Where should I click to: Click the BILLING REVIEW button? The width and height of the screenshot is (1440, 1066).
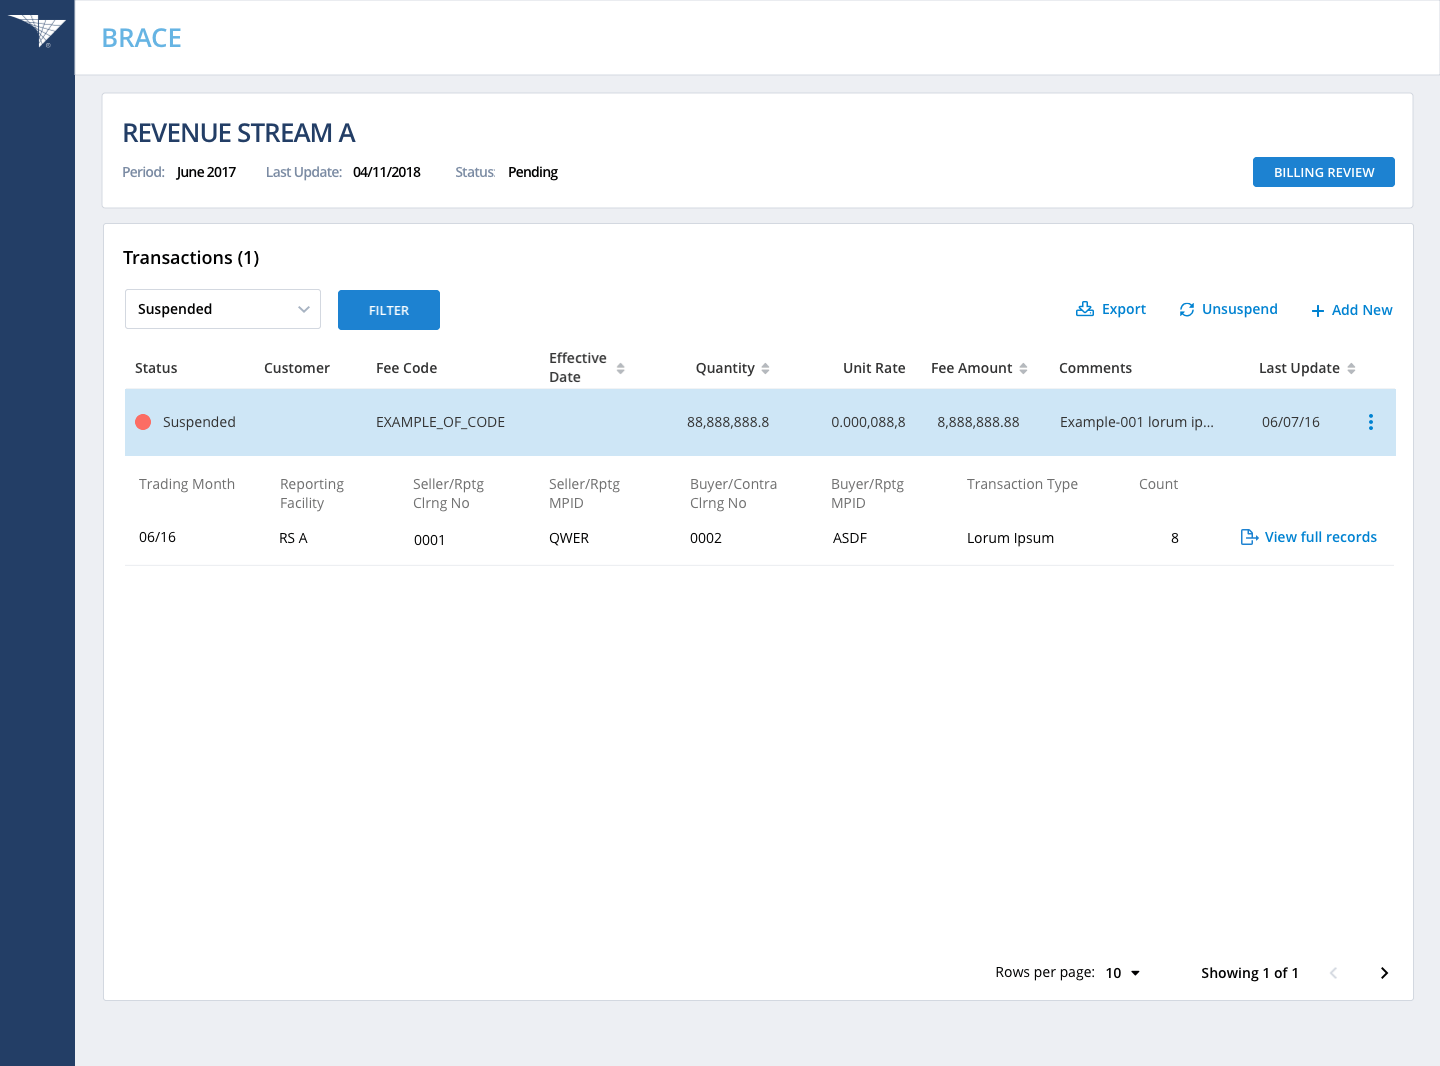point(1324,172)
